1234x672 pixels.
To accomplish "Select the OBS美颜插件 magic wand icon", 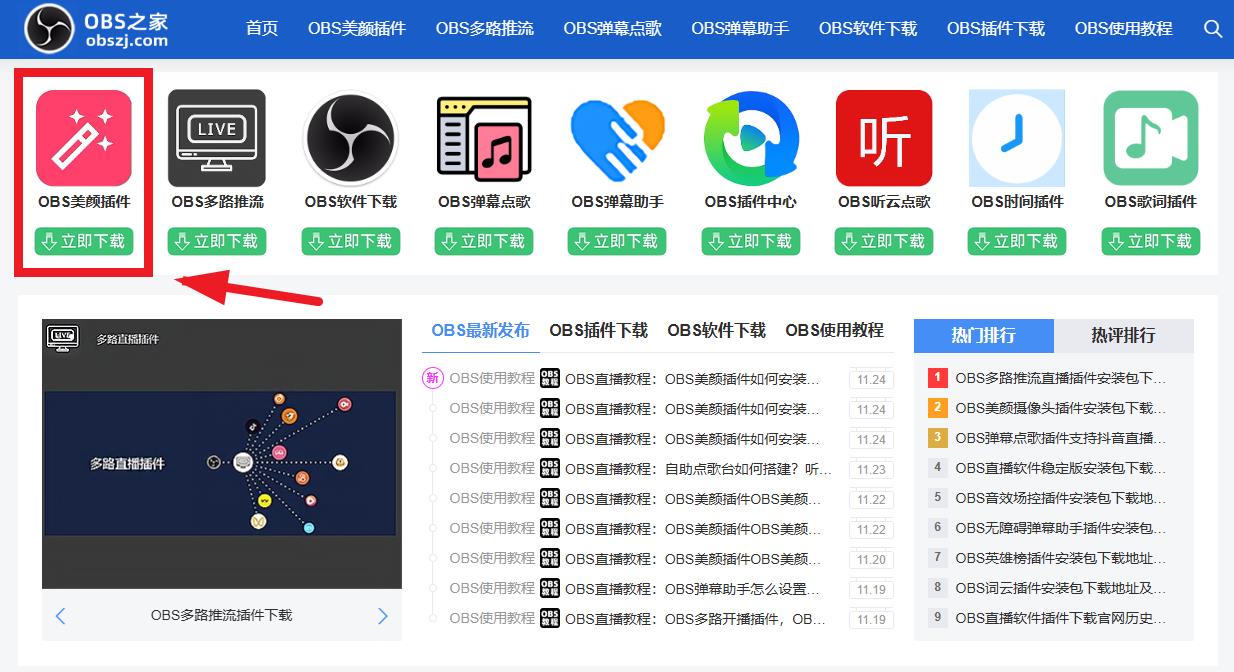I will [x=84, y=138].
